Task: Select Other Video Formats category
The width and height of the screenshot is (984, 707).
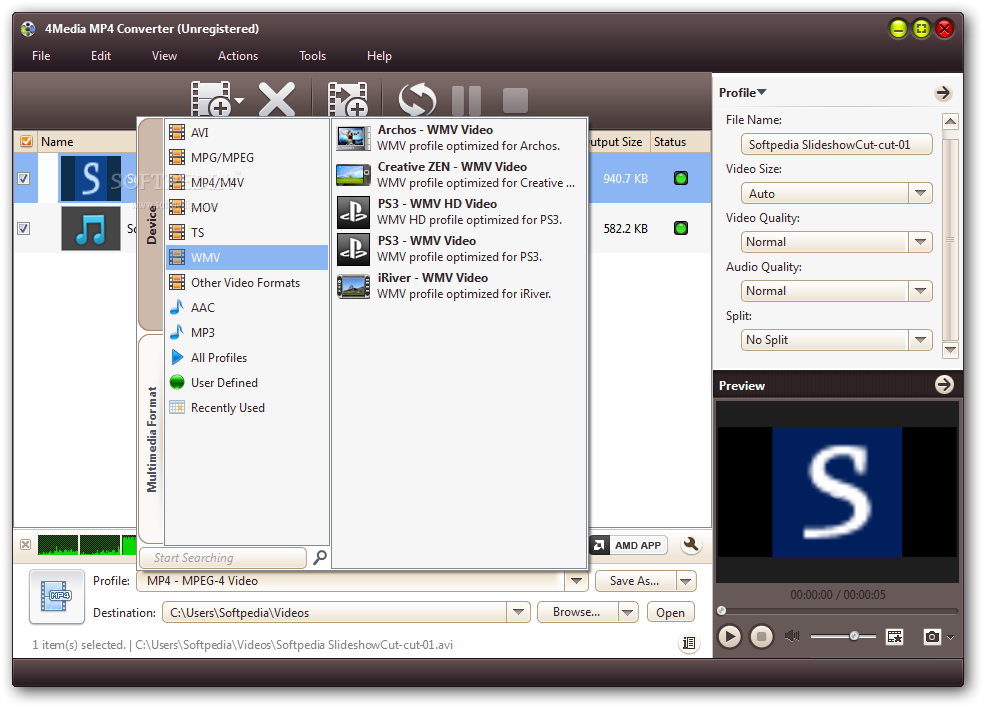Action: [247, 283]
